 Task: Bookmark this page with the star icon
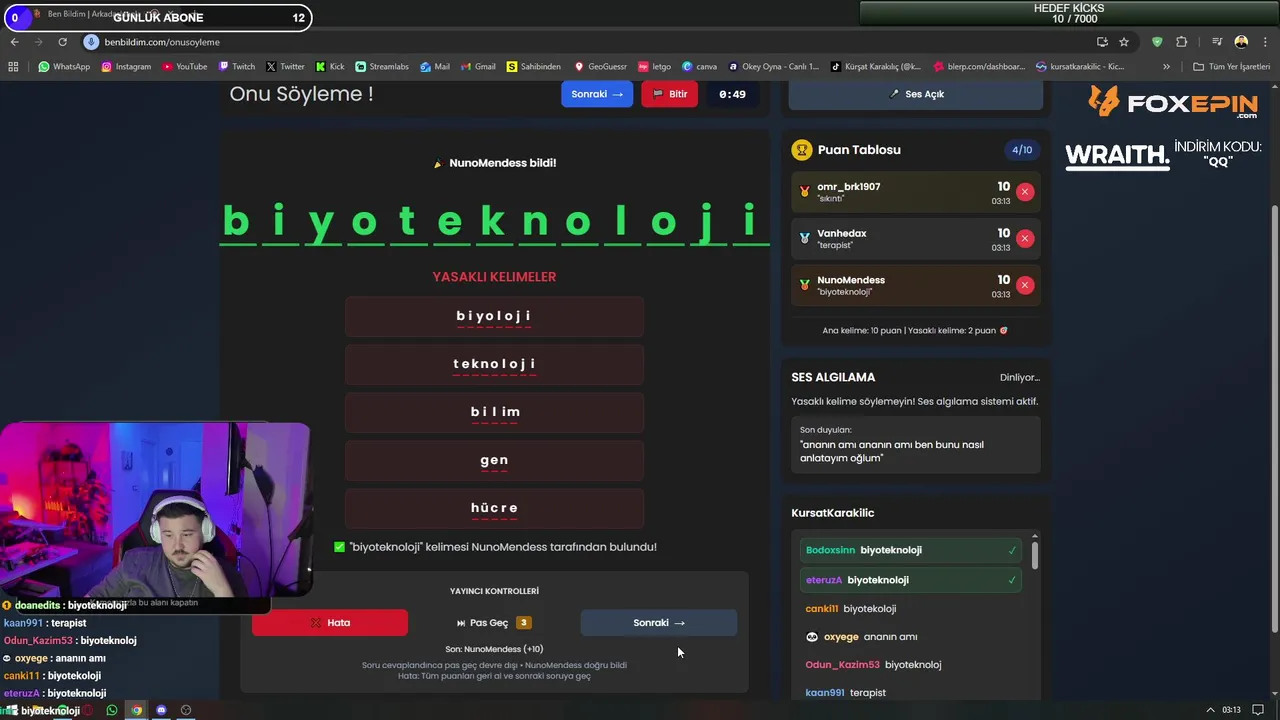click(1124, 42)
